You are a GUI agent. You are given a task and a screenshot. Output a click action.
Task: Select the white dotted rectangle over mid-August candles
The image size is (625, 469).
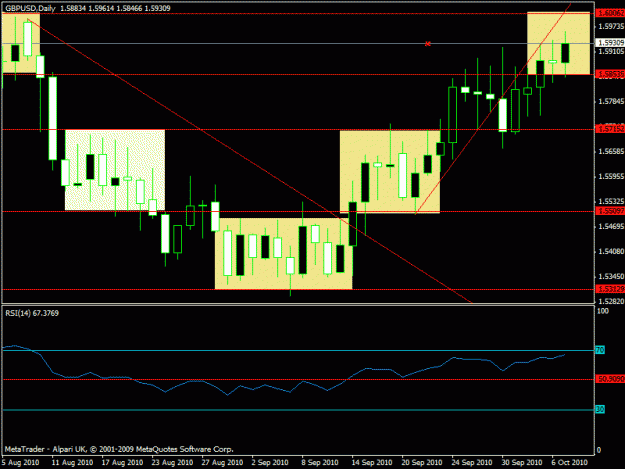pos(115,170)
